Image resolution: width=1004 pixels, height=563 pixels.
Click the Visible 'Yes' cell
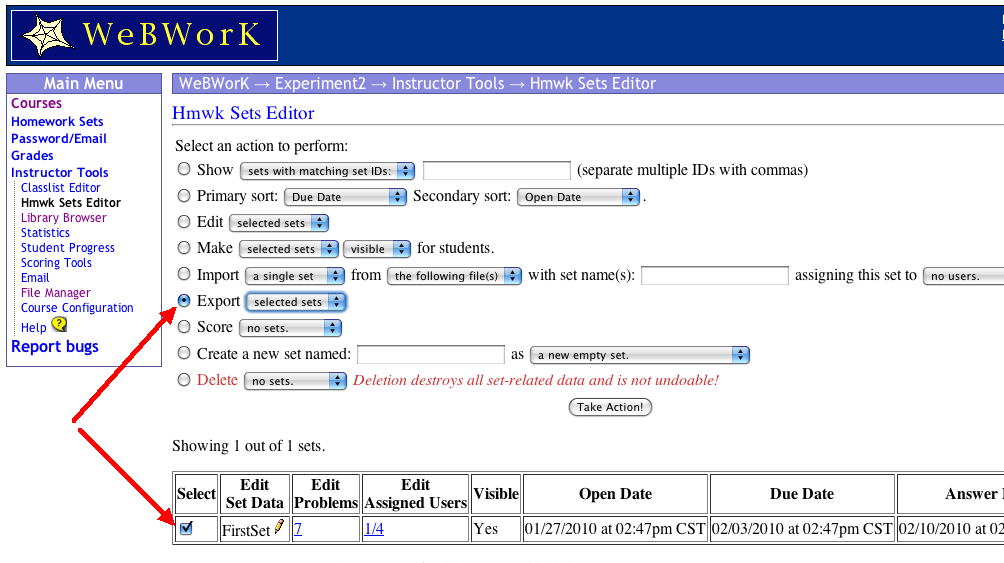(x=496, y=529)
